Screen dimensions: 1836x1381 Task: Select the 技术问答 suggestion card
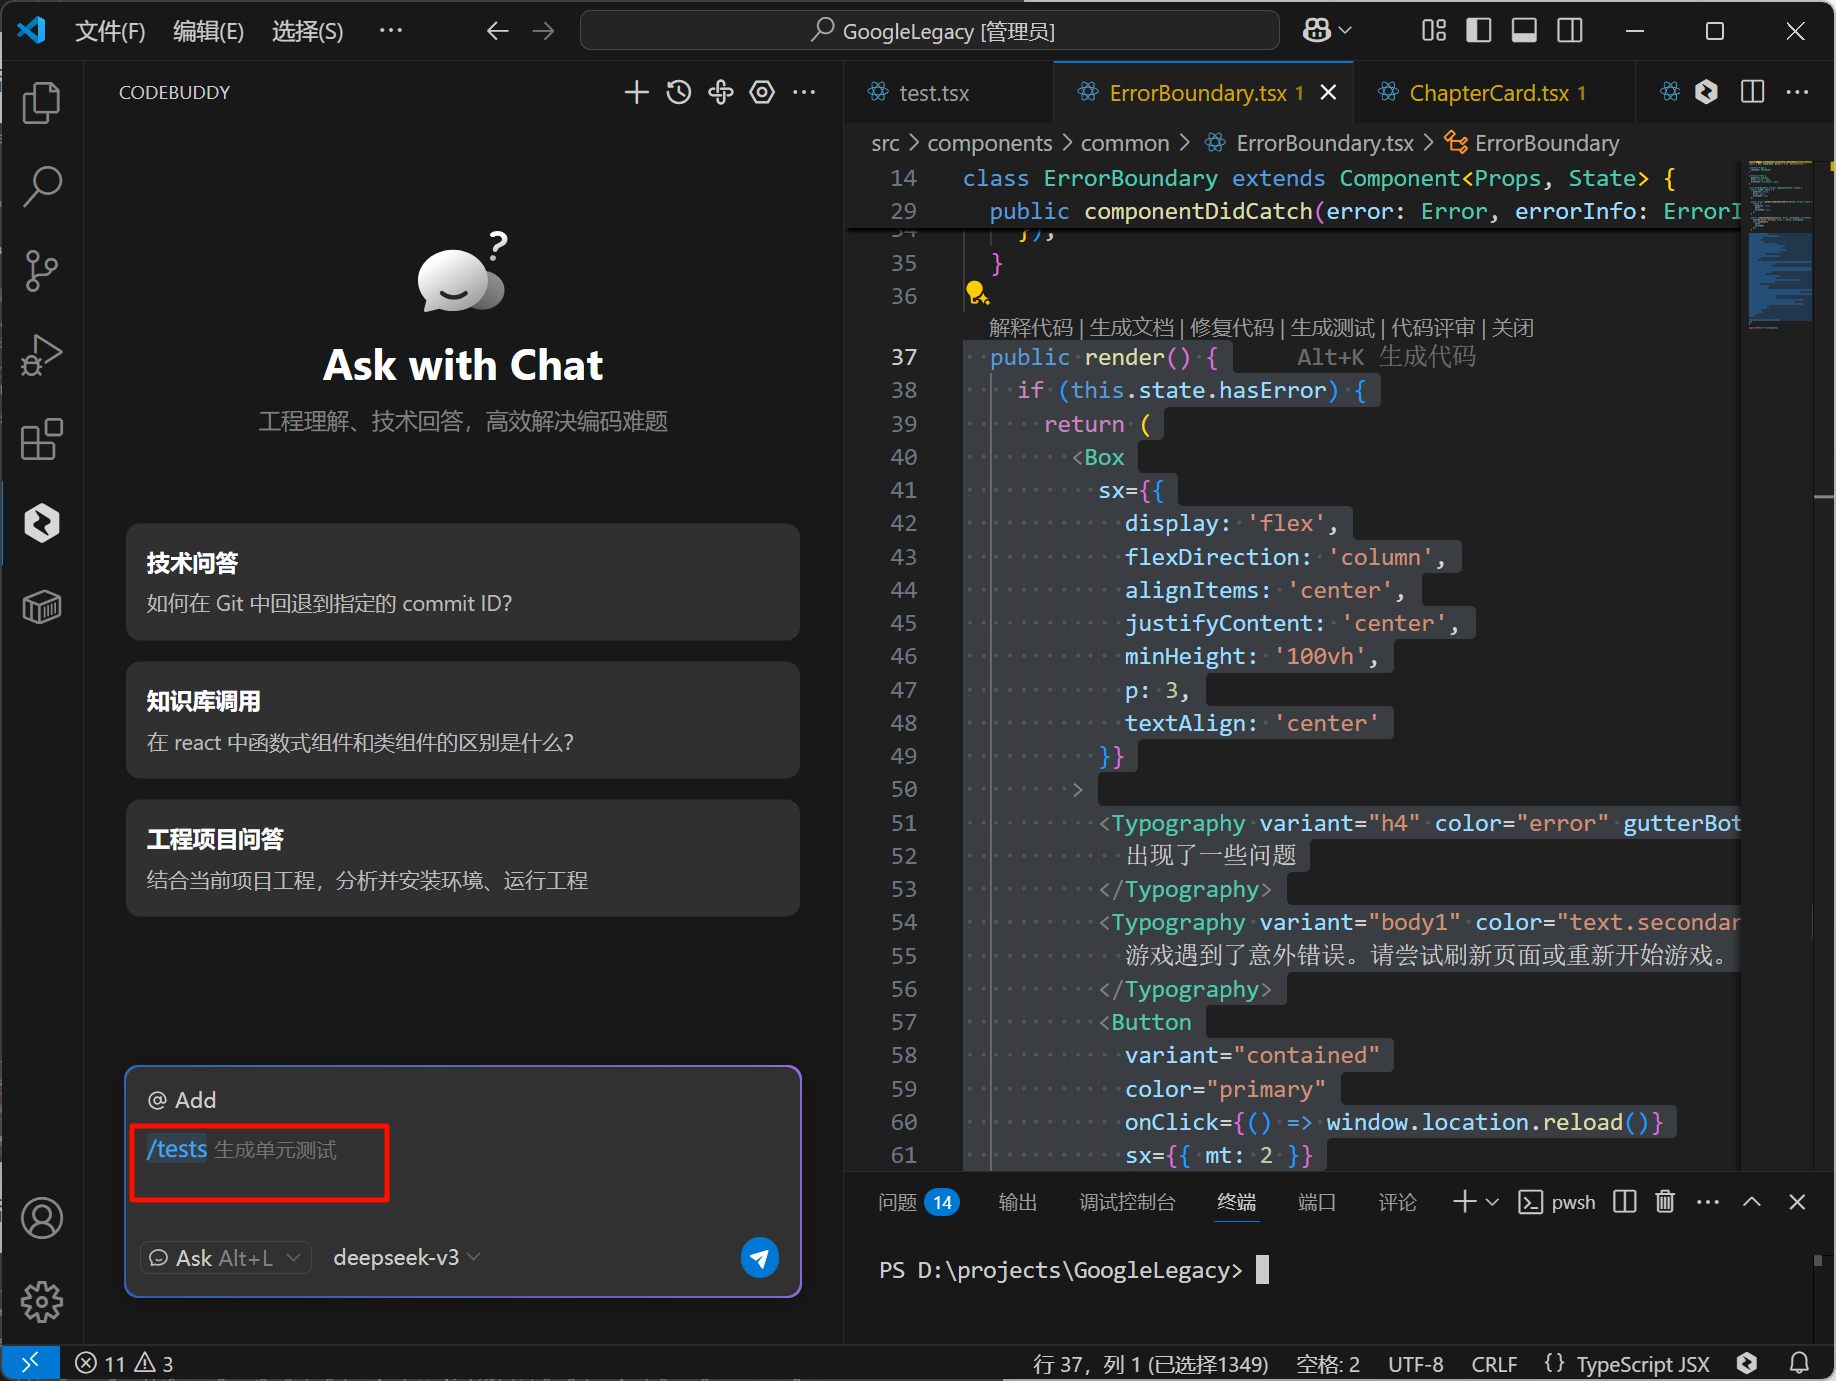coord(462,582)
